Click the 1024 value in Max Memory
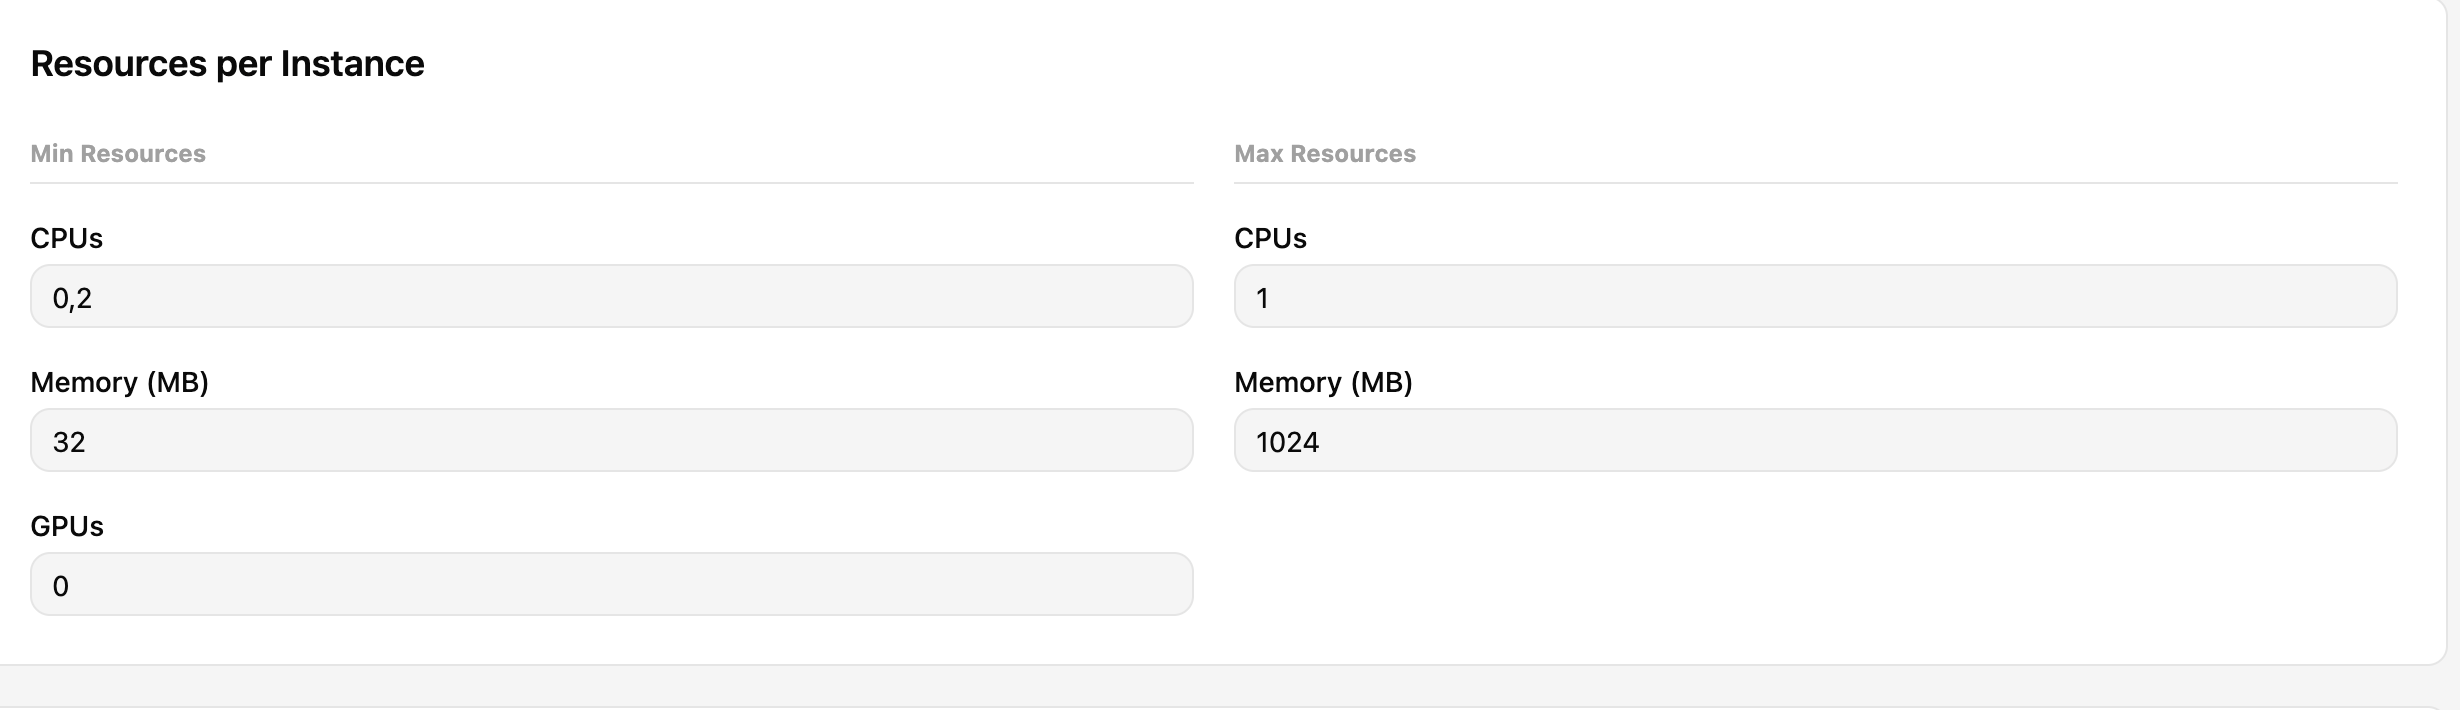2460x710 pixels. pos(1287,442)
